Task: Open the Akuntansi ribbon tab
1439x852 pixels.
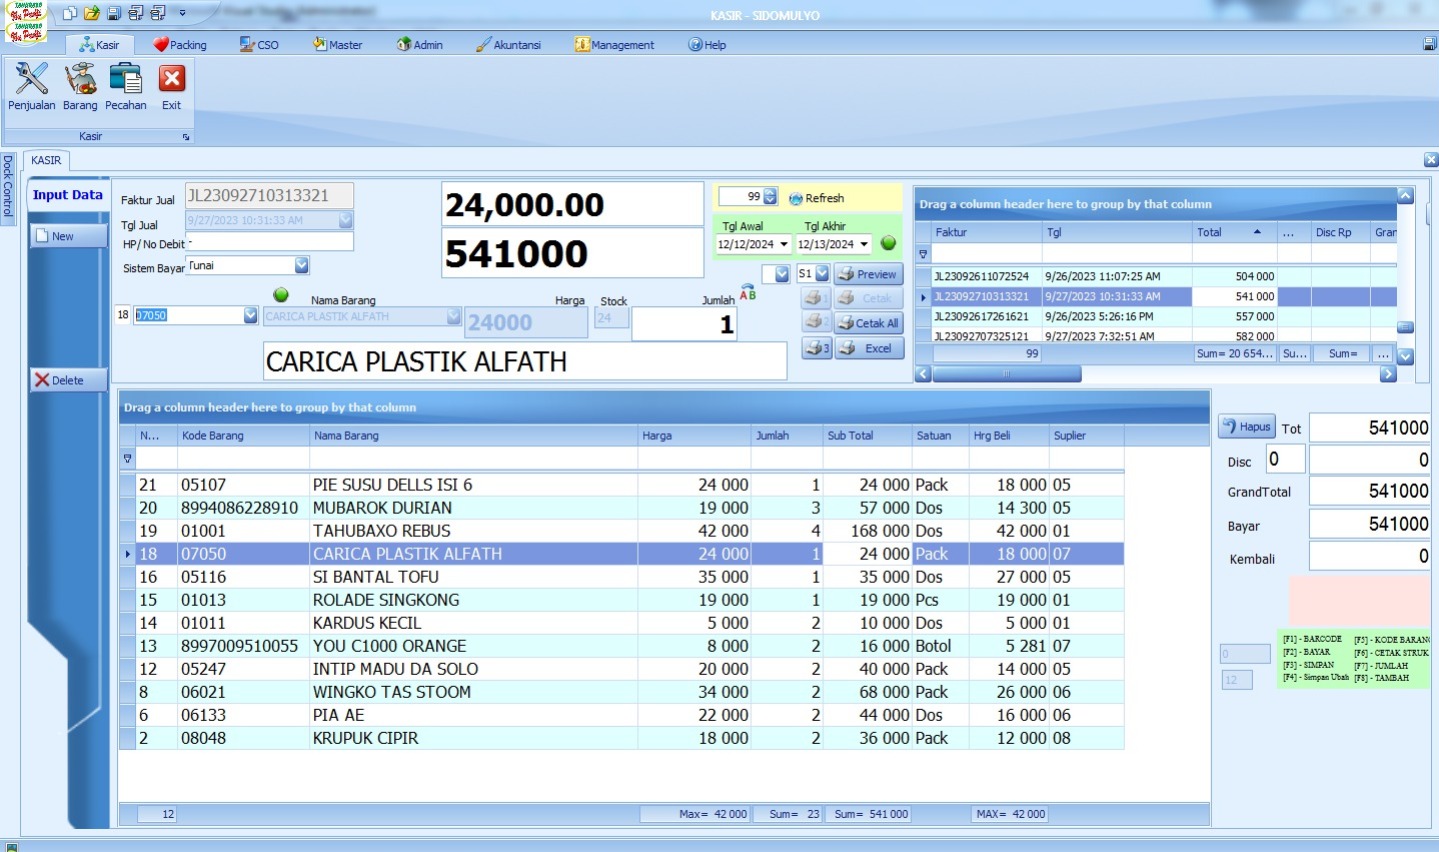Action: [x=508, y=45]
